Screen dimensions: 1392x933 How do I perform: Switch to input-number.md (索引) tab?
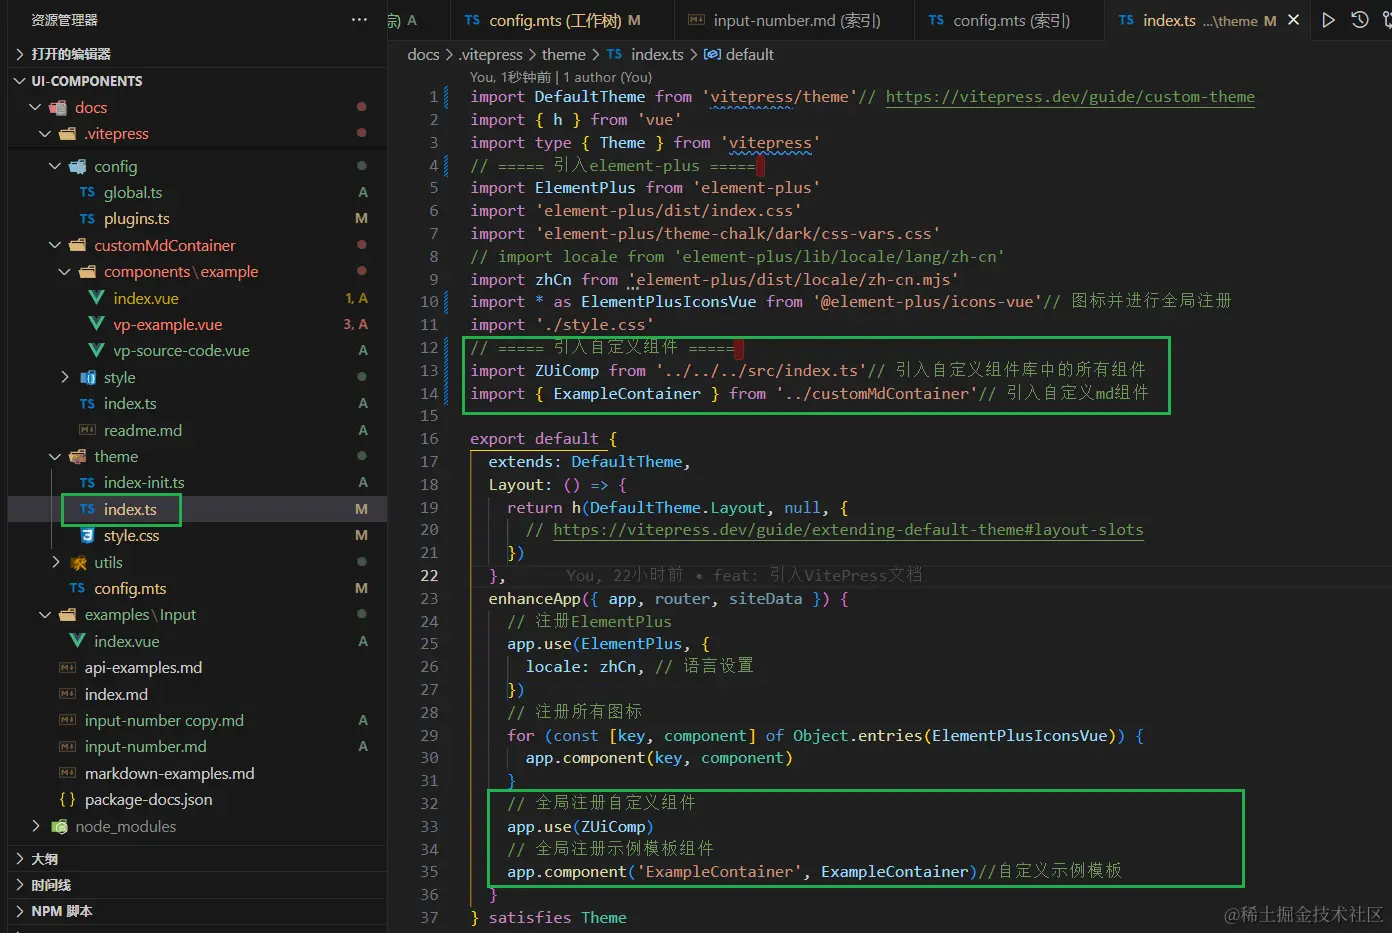pyautogui.click(x=796, y=20)
